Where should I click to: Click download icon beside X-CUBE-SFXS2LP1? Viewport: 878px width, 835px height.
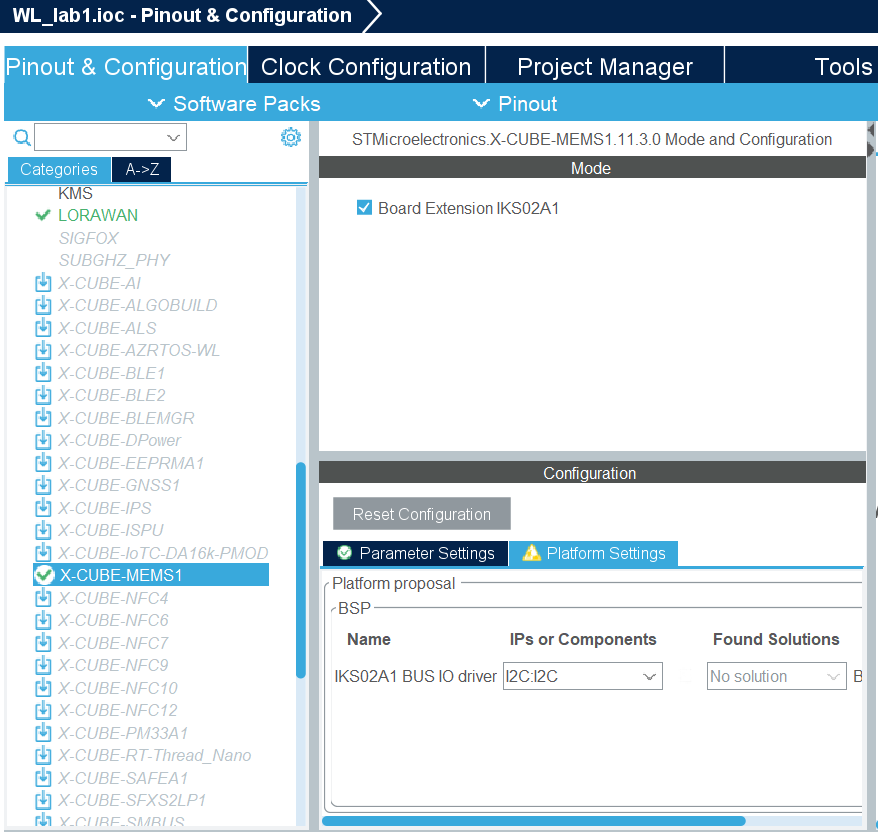click(x=43, y=800)
